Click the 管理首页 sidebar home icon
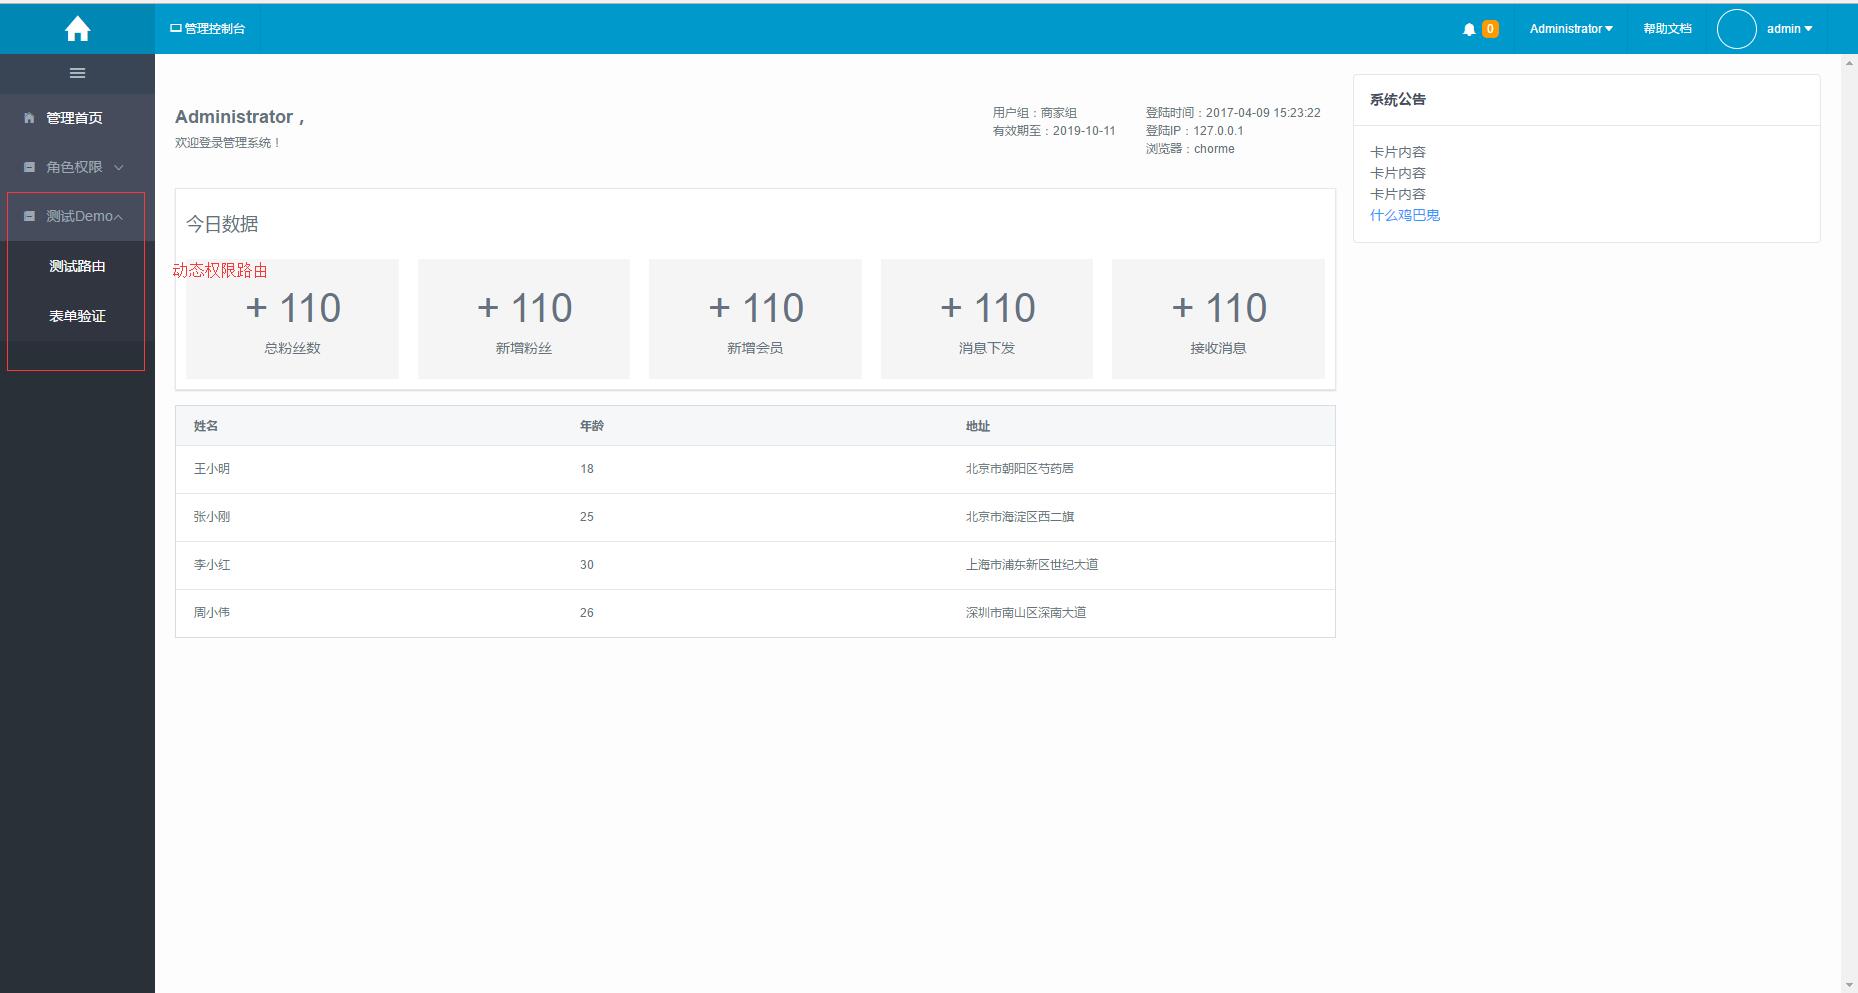The image size is (1858, 993). tap(29, 118)
